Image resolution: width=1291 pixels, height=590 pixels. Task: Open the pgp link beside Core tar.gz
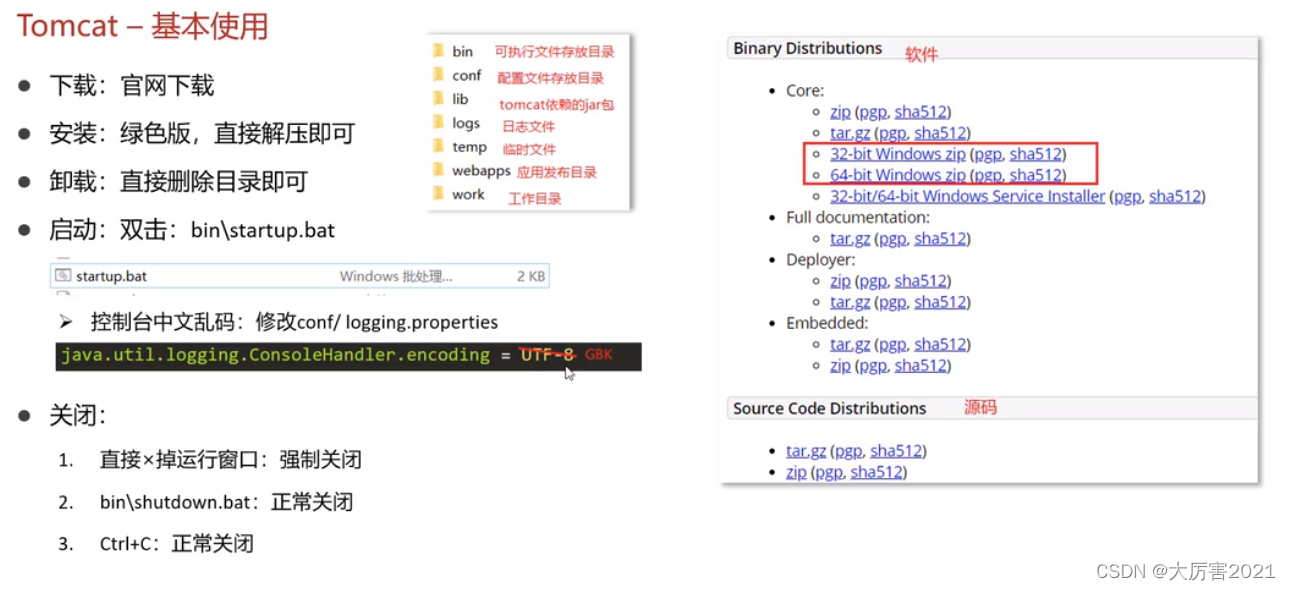[892, 133]
